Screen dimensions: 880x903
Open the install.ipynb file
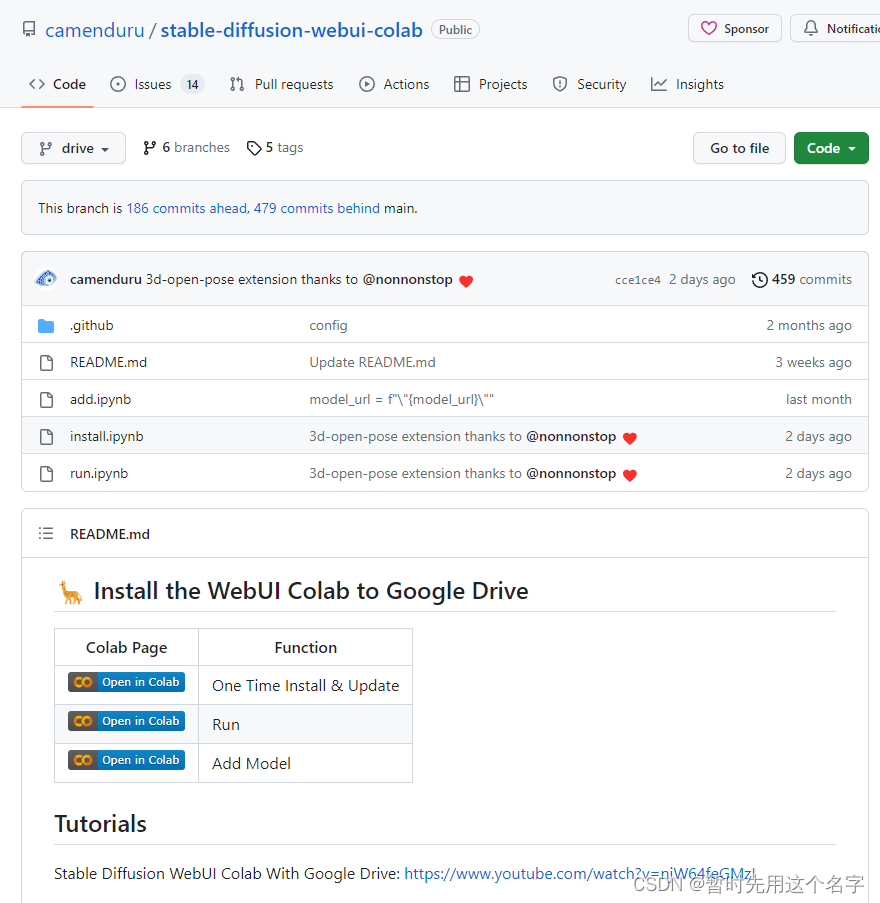[107, 437]
